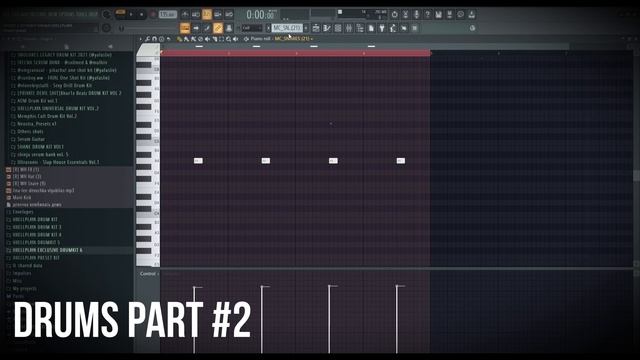The image size is (640, 360).
Task: Open the MC_SNARES (21) channel dropdown
Action: 294,39
